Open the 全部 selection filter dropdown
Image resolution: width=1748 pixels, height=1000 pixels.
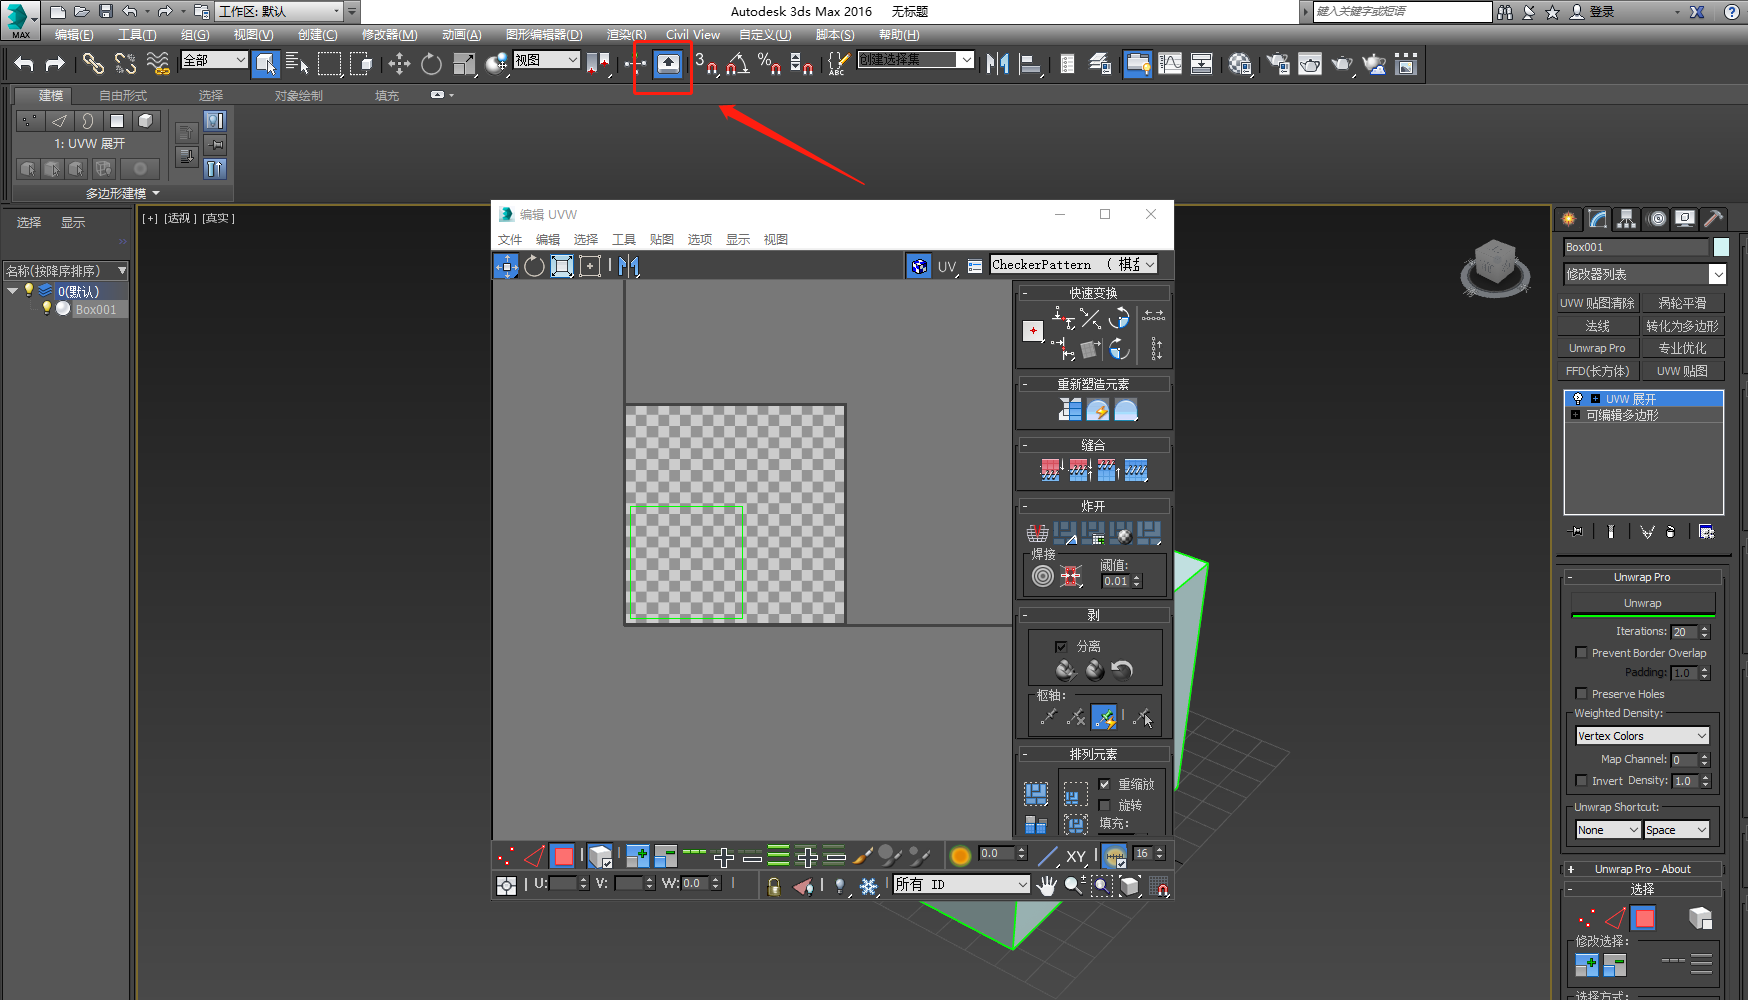tap(214, 60)
